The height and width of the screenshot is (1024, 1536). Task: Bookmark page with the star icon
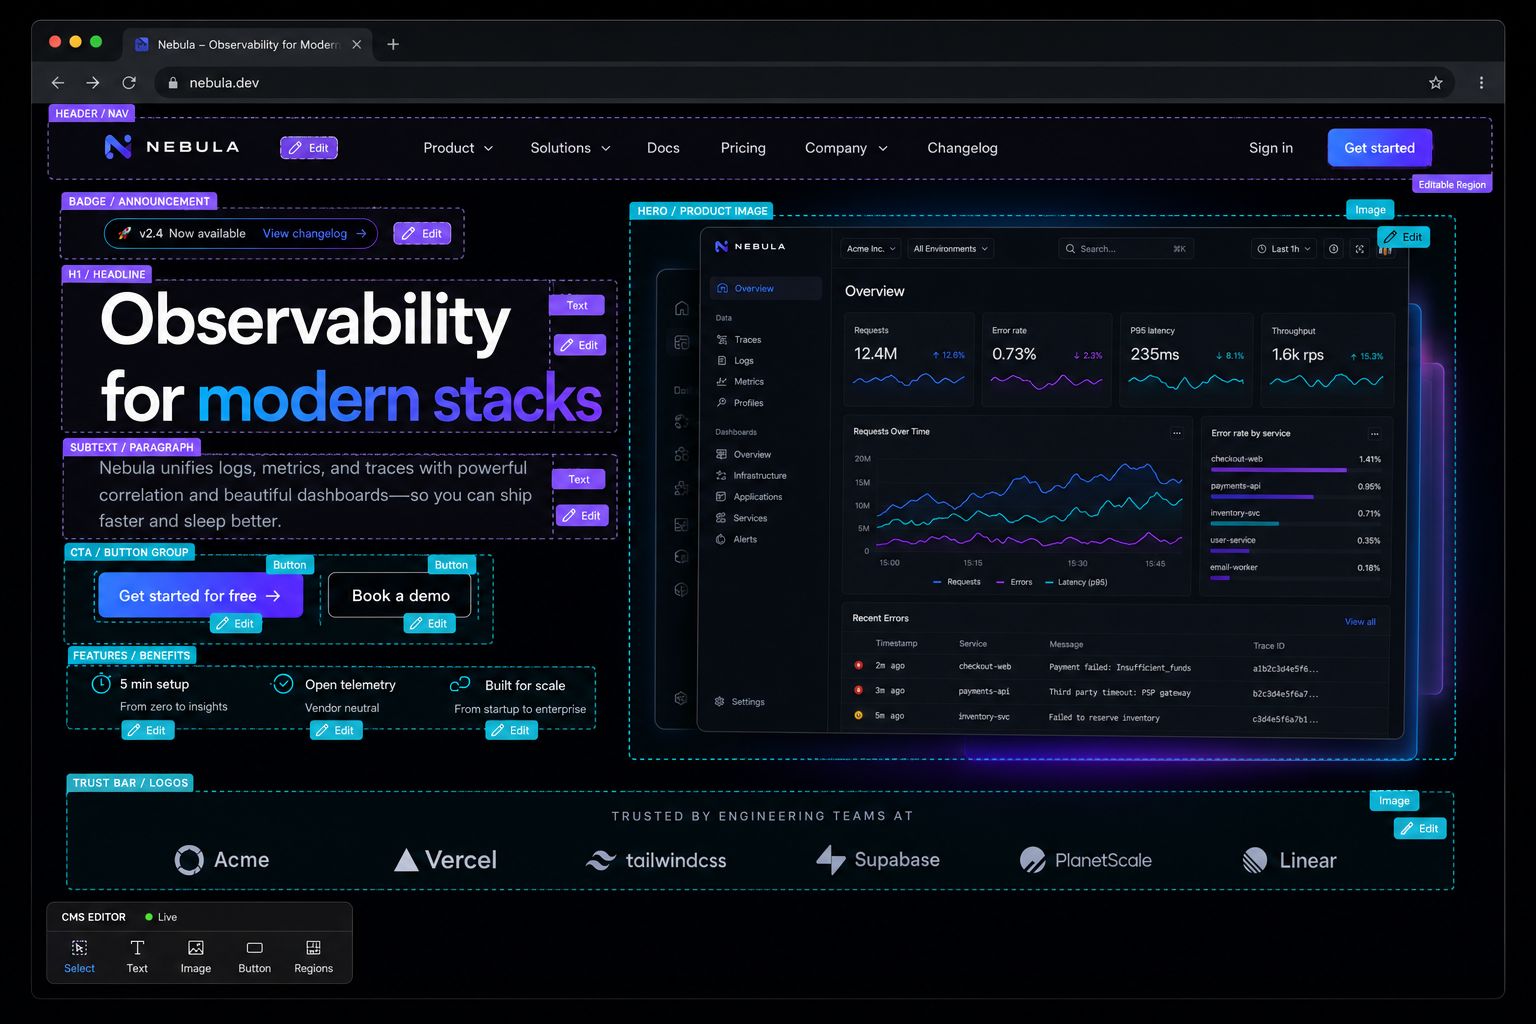pos(1436,83)
